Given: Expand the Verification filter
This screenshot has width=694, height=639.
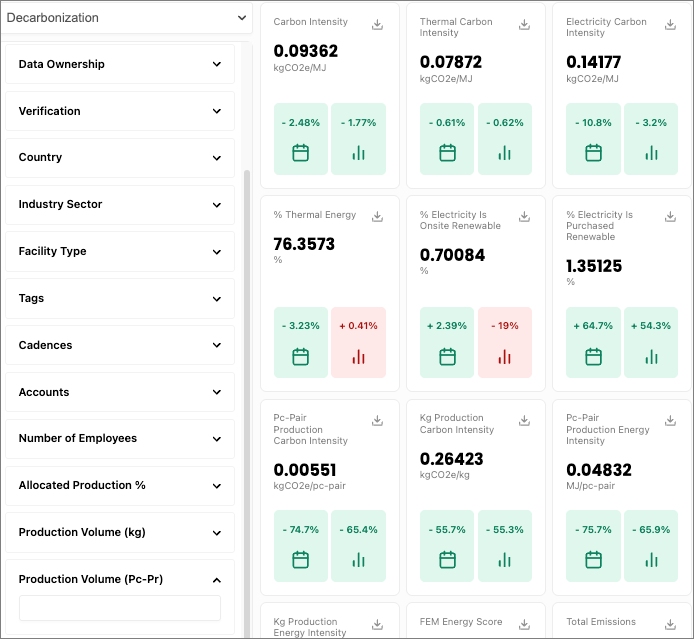Looking at the screenshot, I should [120, 111].
